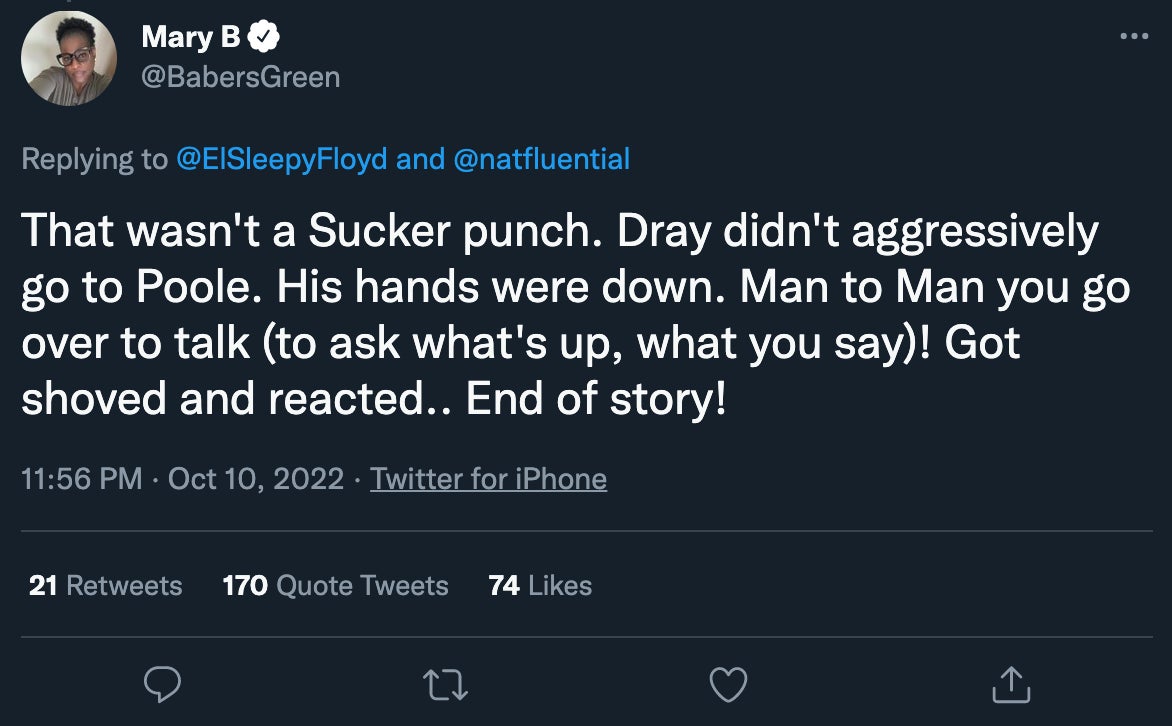See who gave the 74 Likes
This screenshot has height=726, width=1172.
(x=540, y=585)
